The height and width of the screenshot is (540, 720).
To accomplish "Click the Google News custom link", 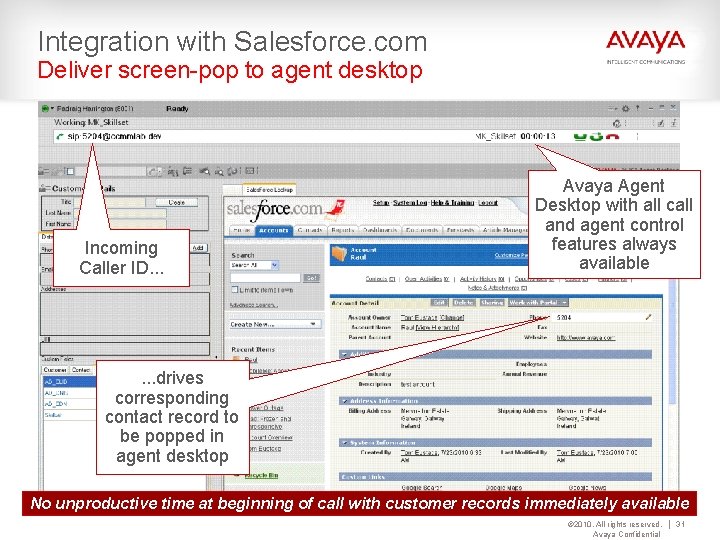I will point(587,488).
